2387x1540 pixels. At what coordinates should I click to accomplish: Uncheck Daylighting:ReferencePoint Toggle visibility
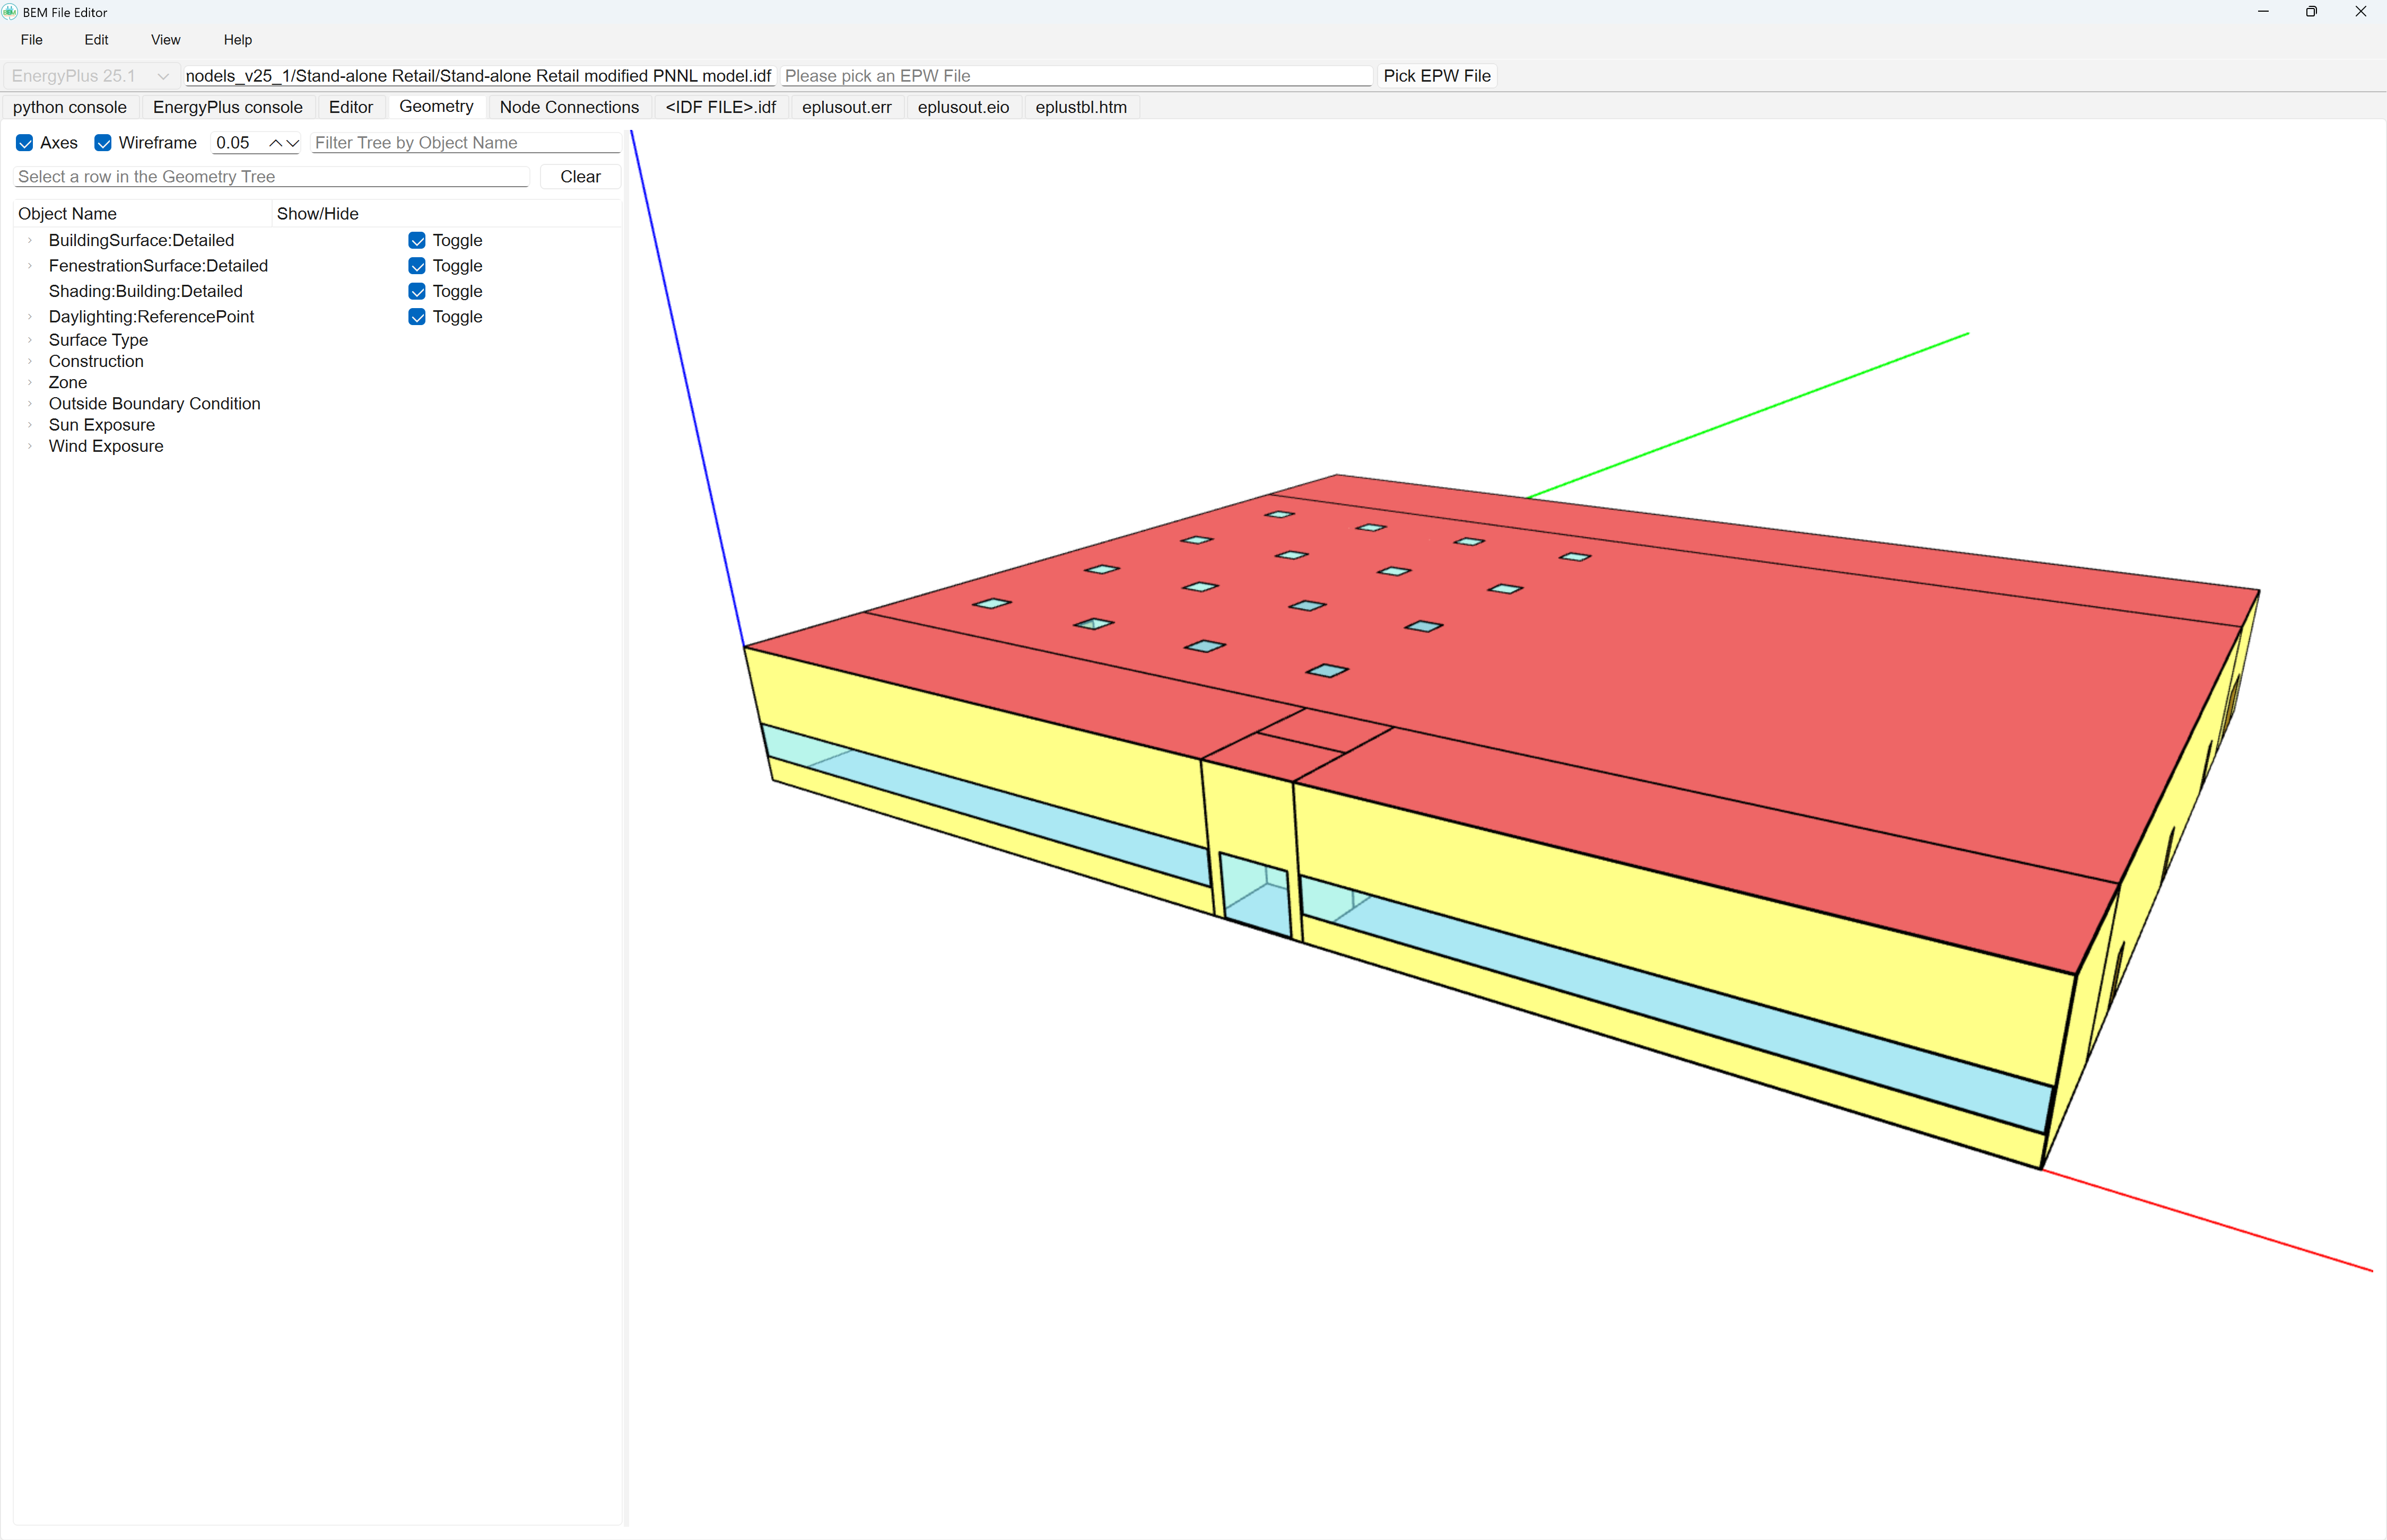tap(417, 317)
